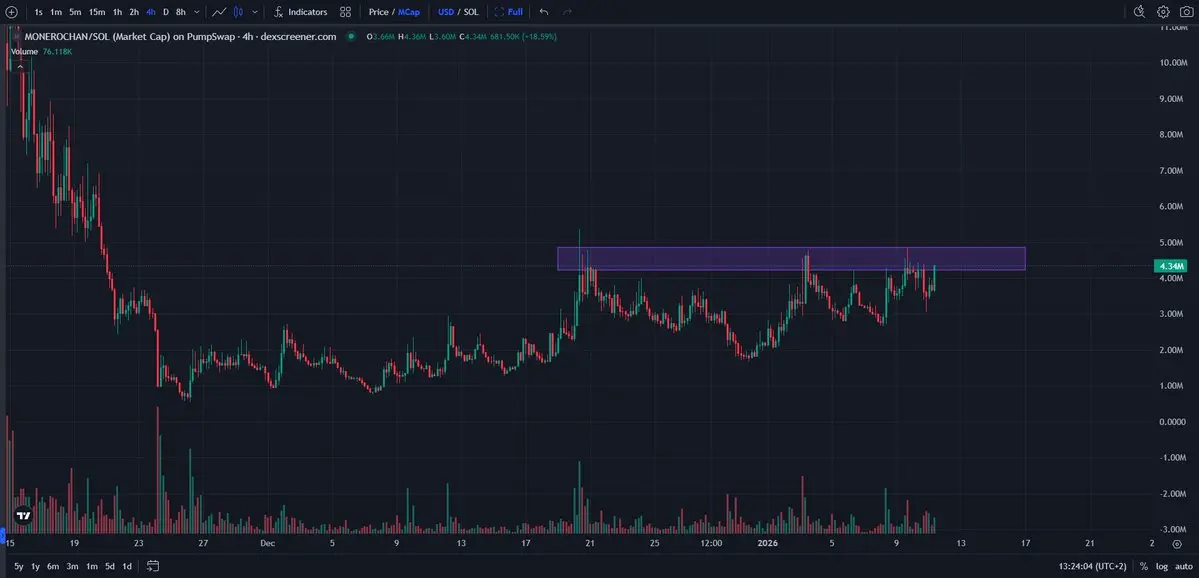This screenshot has height=578, width=1199.
Task: Click the 2026 time axis label
Action: (766, 544)
